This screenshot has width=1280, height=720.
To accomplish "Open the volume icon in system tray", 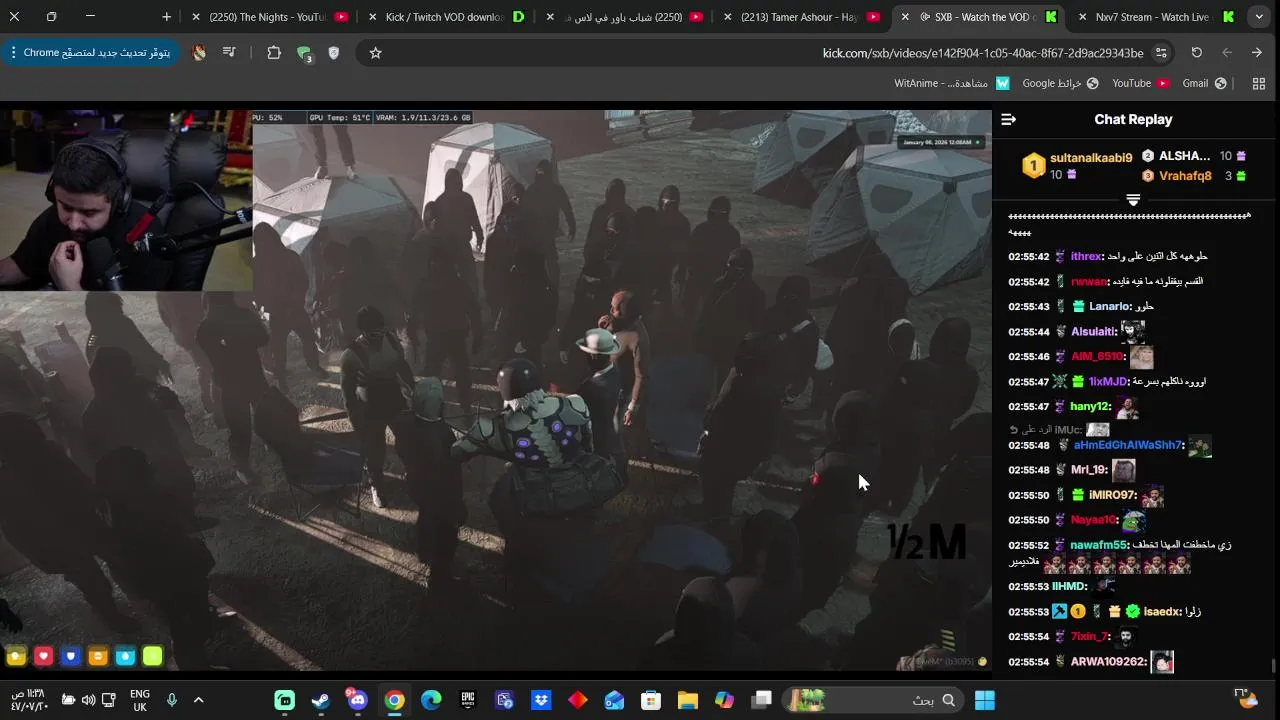I will point(88,700).
